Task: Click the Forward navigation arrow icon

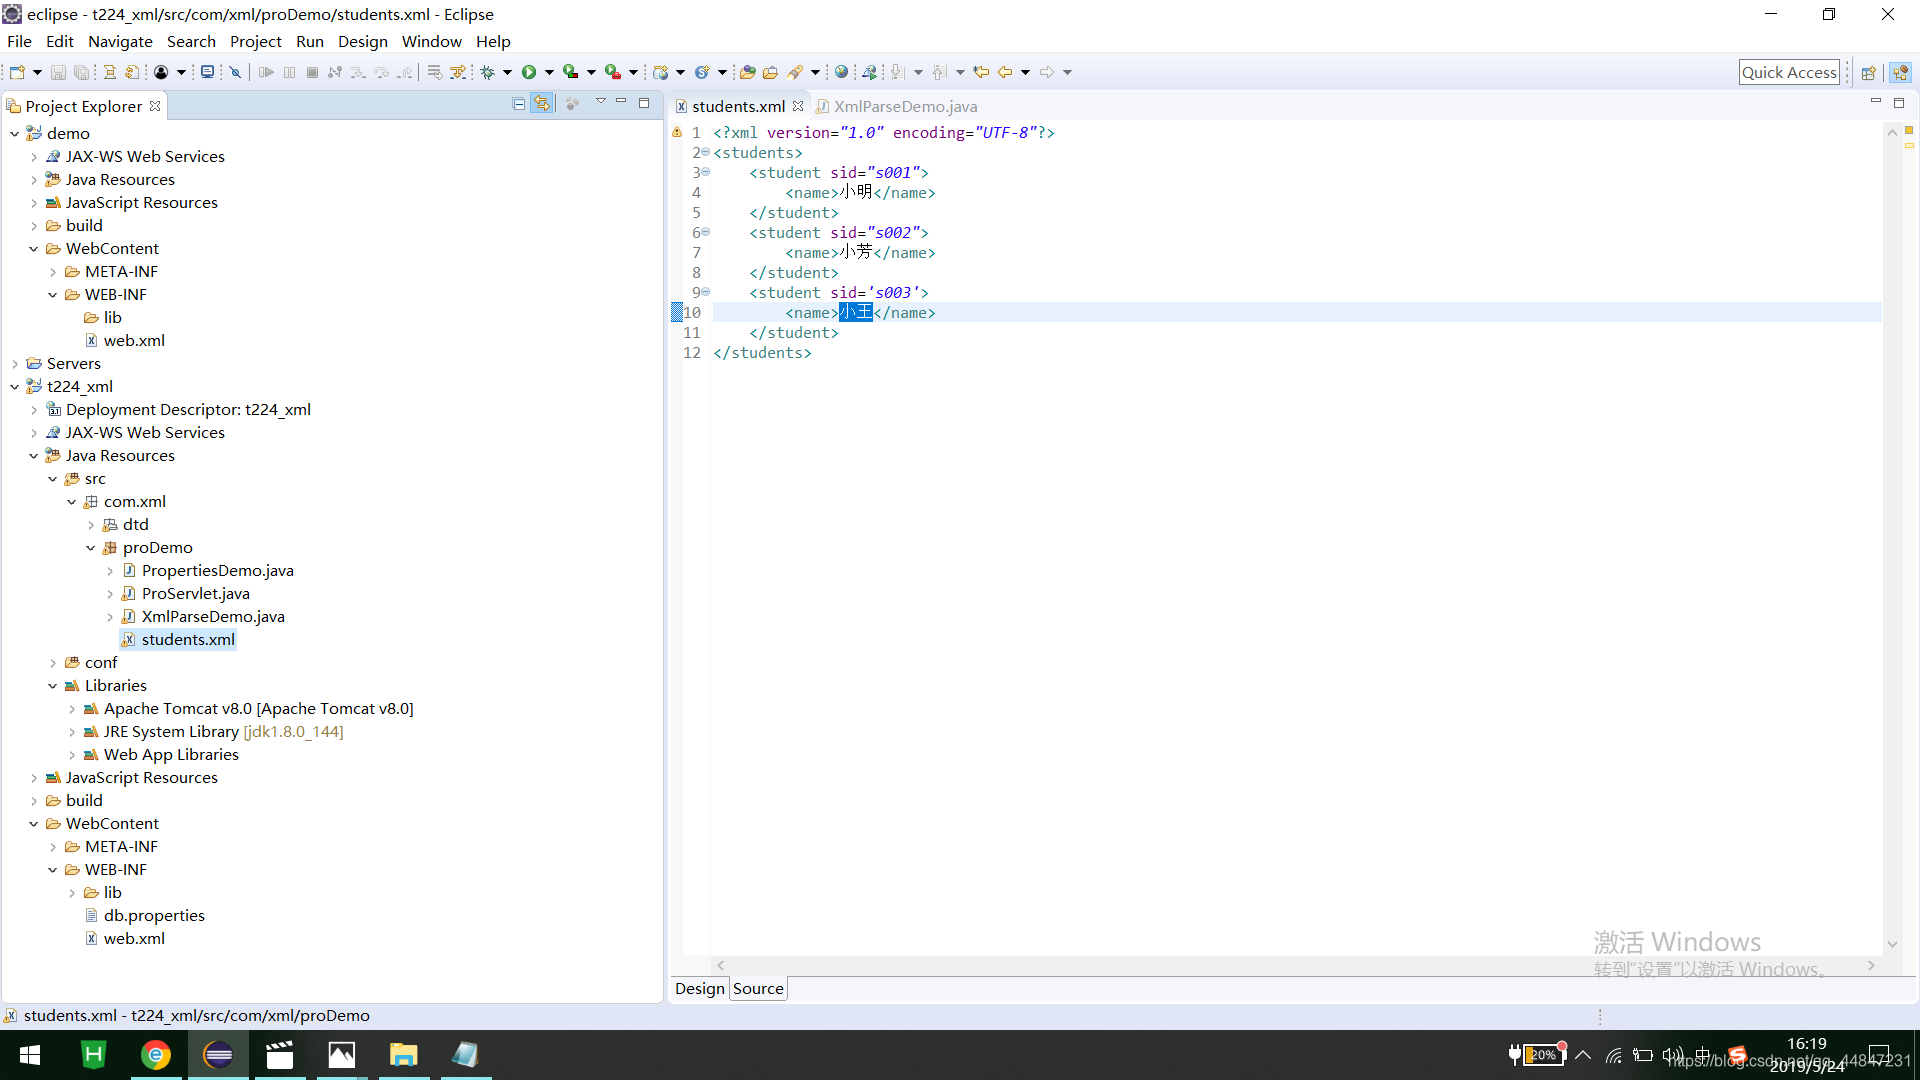Action: click(x=1047, y=72)
